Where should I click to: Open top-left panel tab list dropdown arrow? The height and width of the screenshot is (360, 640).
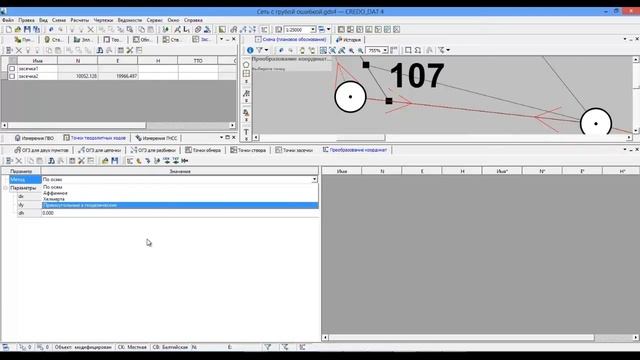point(222,40)
